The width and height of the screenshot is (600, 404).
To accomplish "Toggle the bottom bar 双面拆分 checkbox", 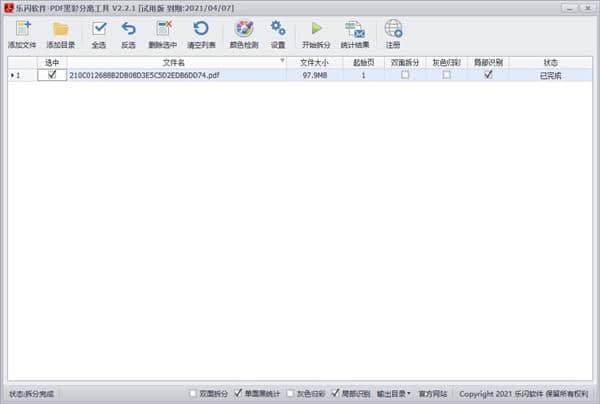I will [193, 393].
